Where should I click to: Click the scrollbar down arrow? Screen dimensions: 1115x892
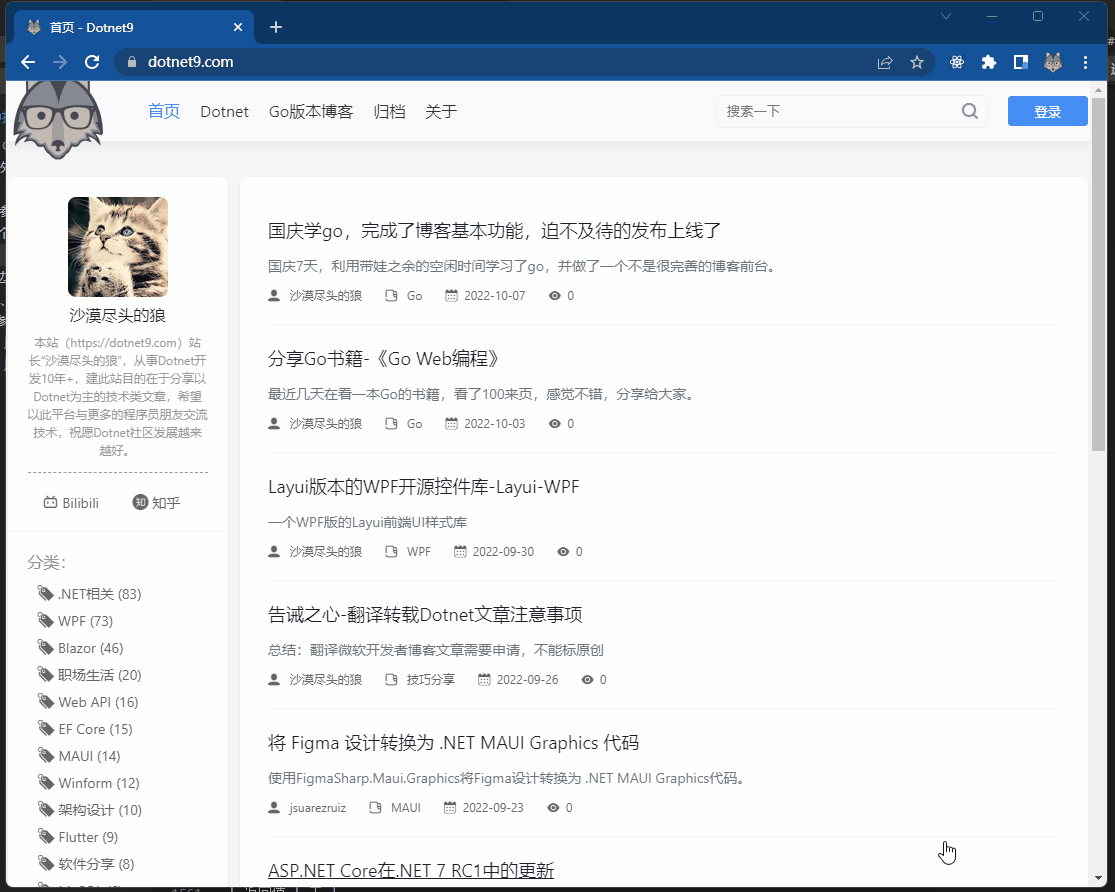pos(1098,878)
